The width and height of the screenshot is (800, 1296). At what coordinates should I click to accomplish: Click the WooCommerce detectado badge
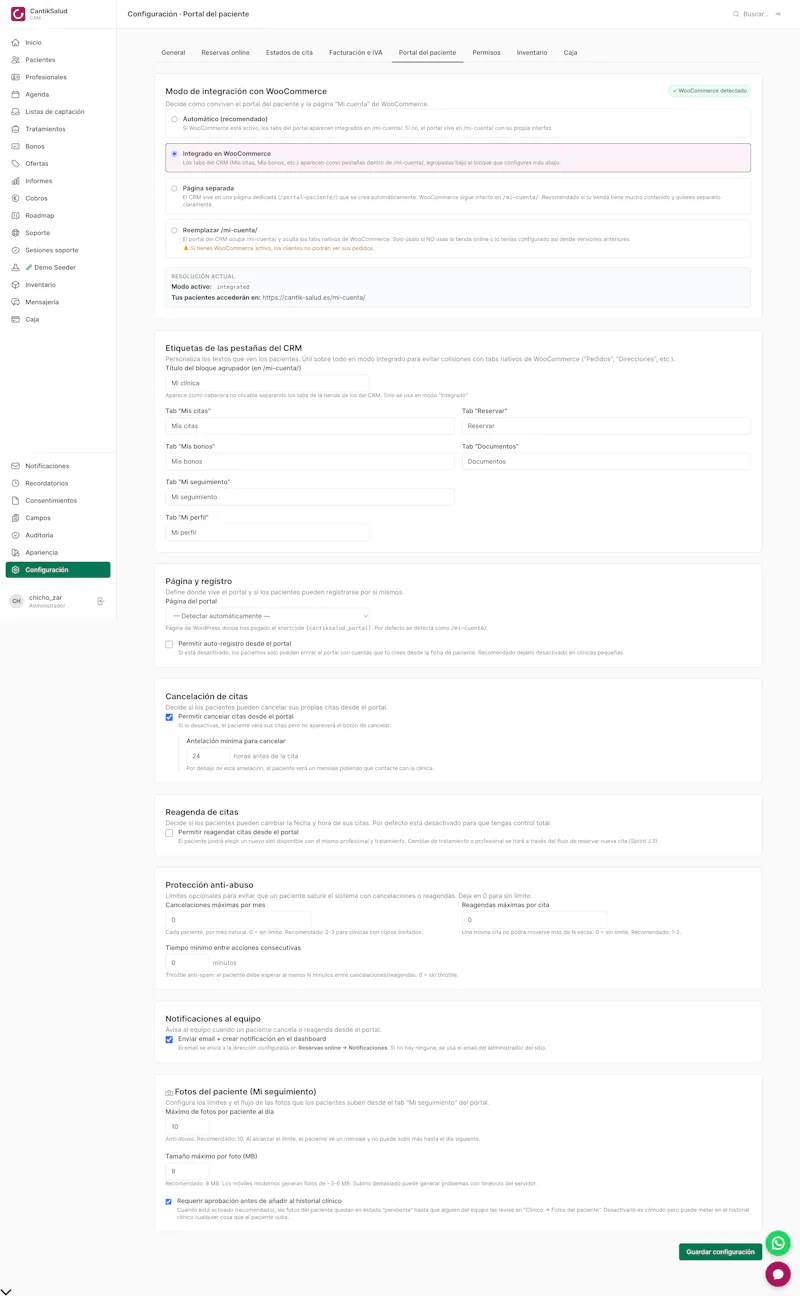click(x=709, y=91)
